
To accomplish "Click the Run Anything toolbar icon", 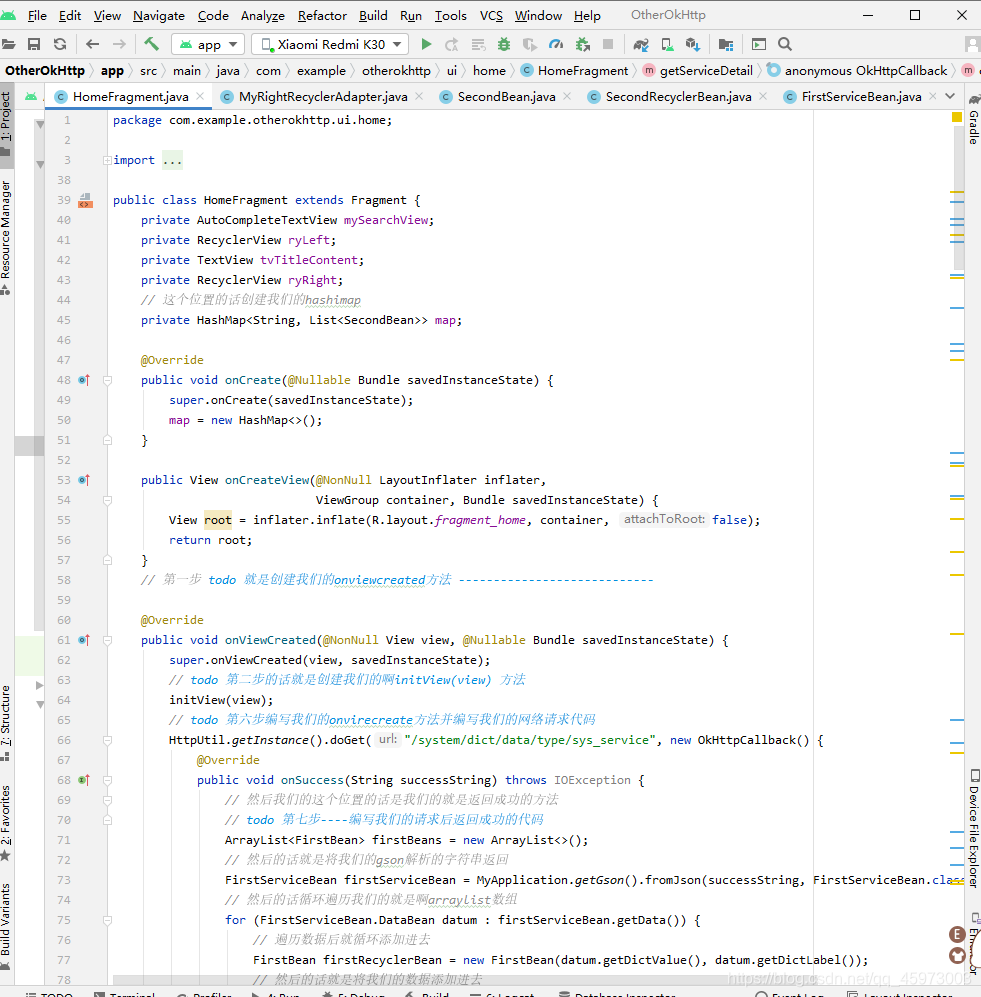I will pyautogui.click(x=759, y=45).
